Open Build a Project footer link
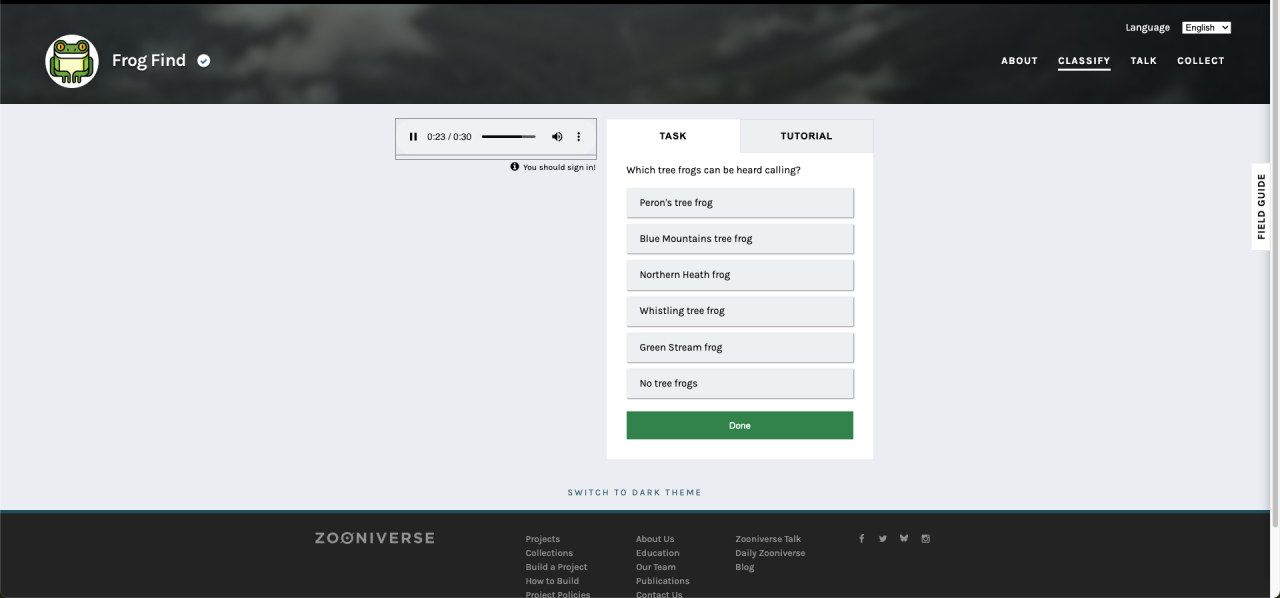 557,567
